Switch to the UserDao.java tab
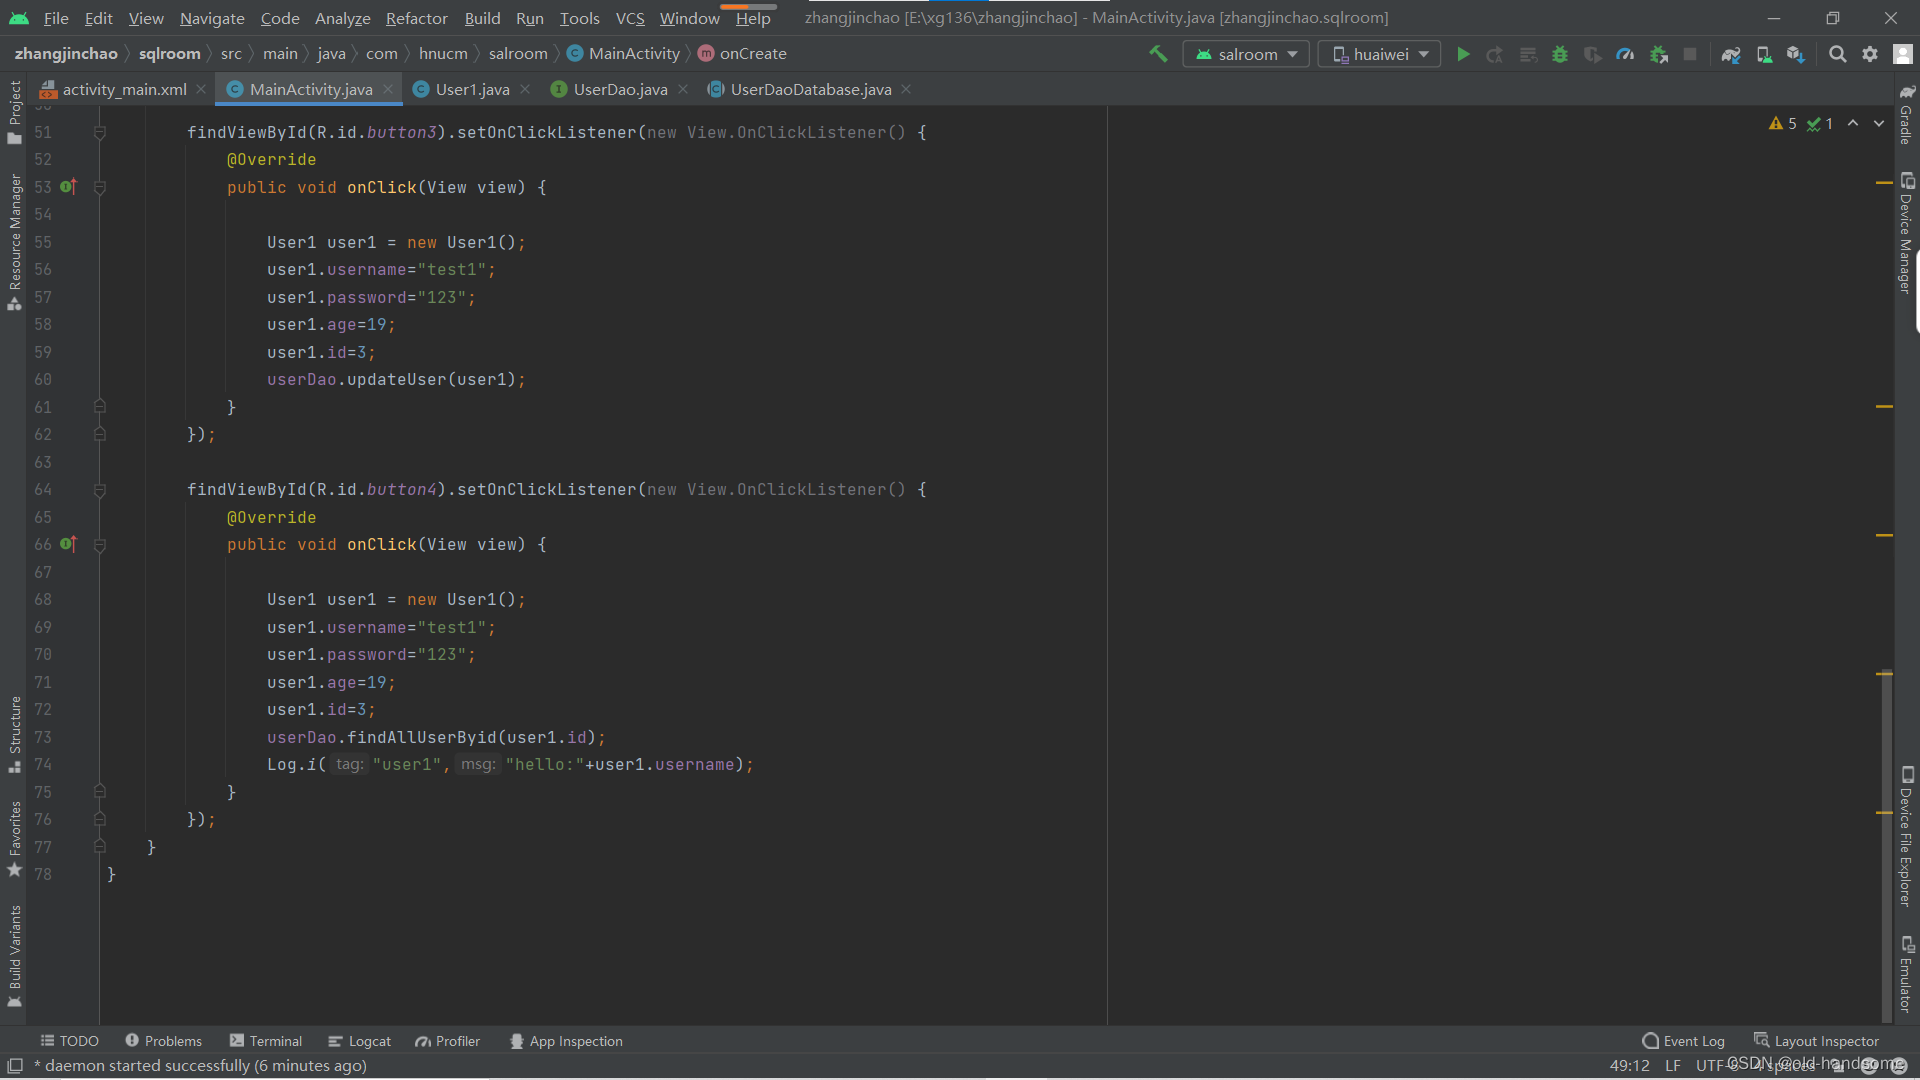This screenshot has width=1920, height=1080. 620,89
